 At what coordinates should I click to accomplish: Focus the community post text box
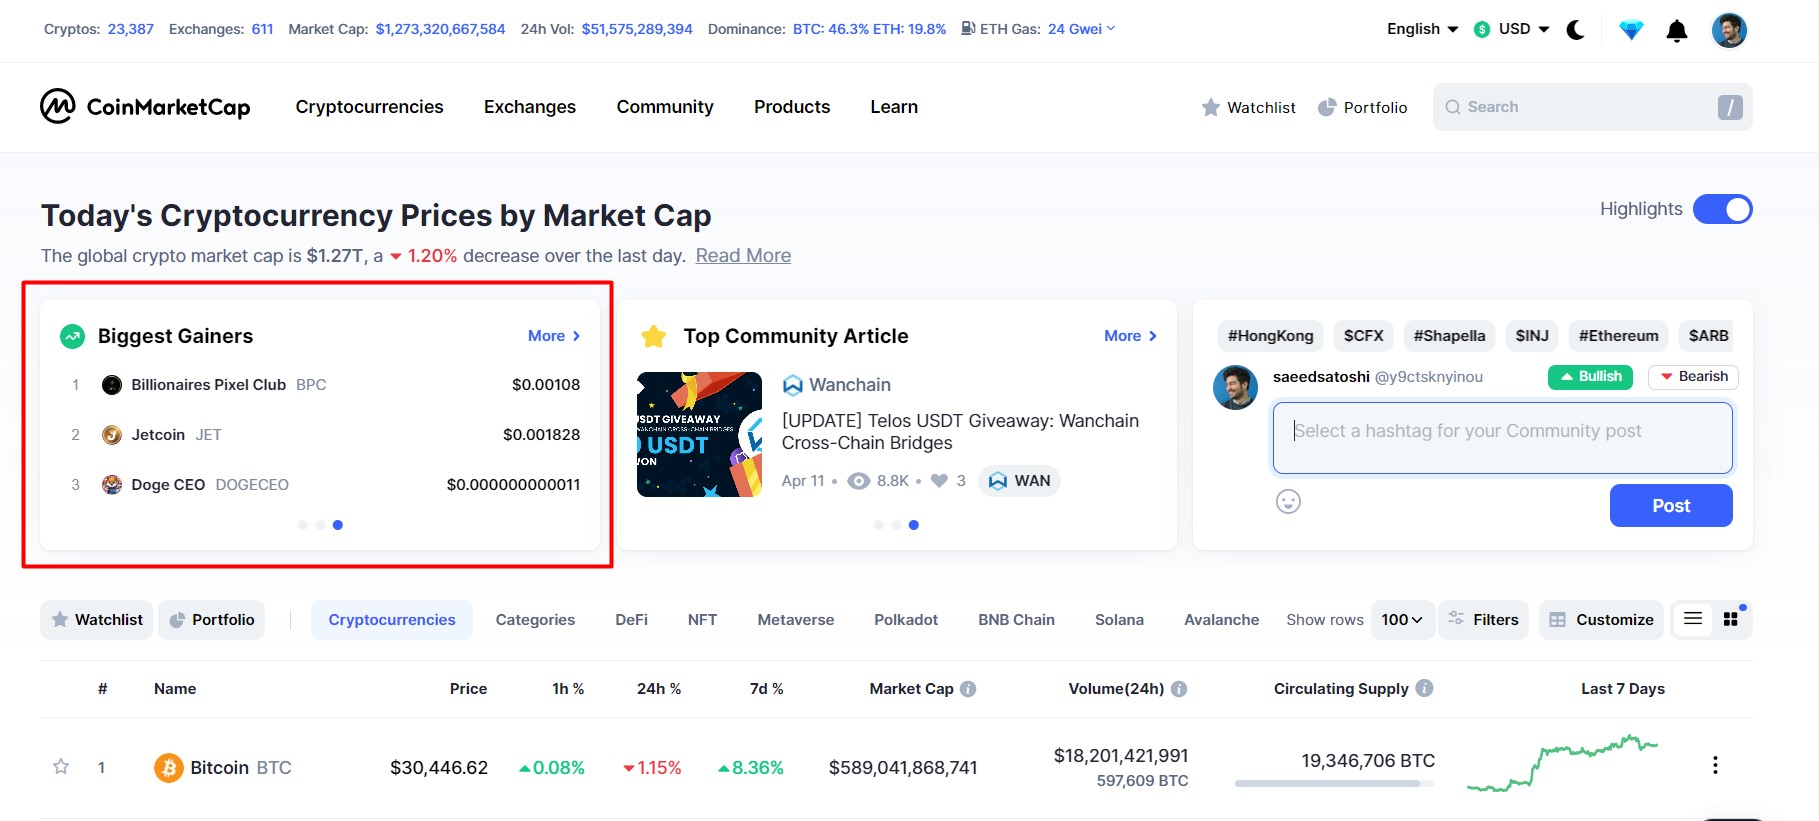click(1502, 438)
